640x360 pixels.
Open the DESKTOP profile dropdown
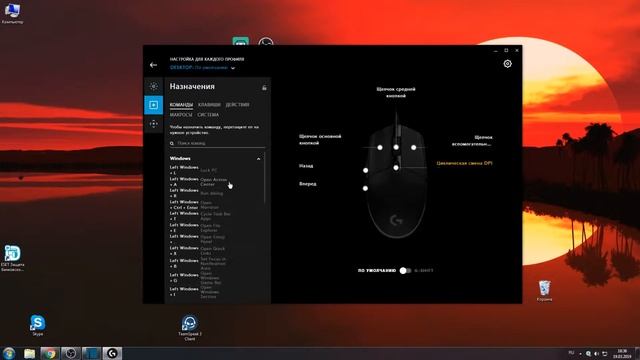[202, 68]
